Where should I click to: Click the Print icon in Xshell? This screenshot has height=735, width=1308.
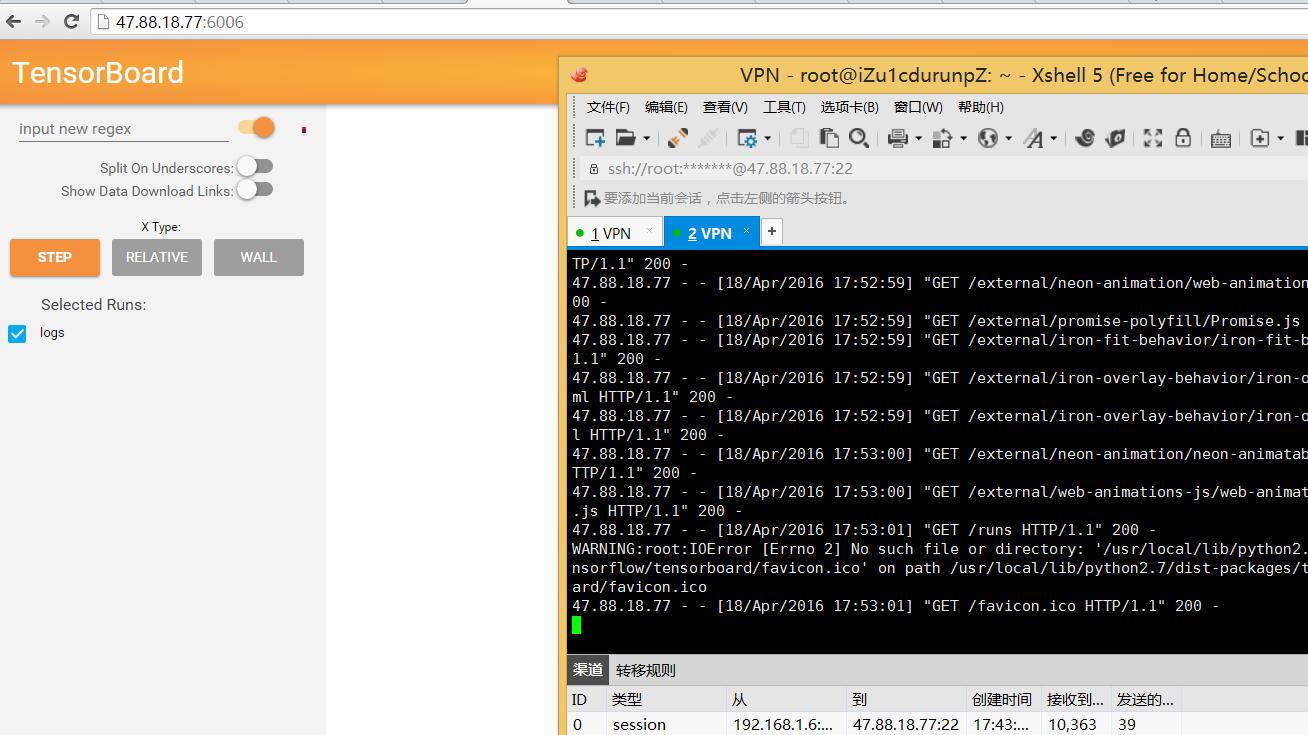click(897, 138)
